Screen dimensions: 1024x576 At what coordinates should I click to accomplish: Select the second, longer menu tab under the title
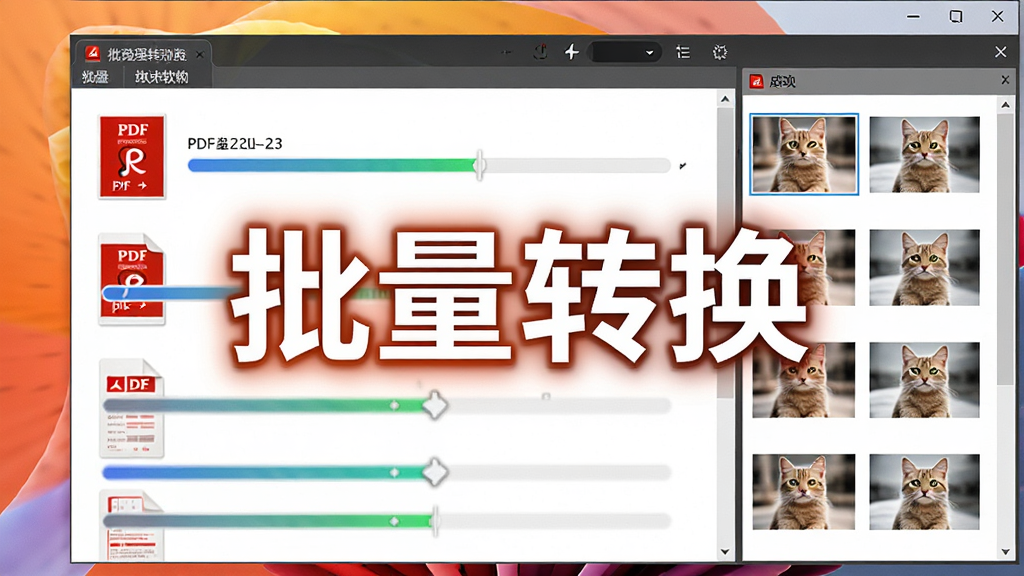tap(162, 77)
